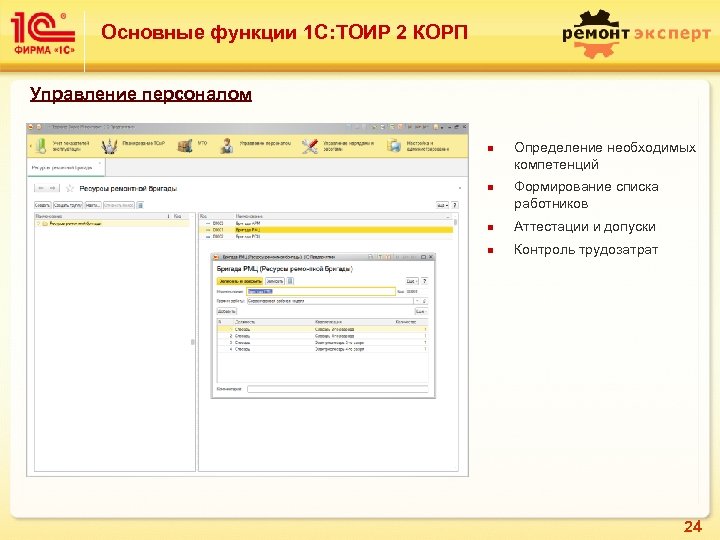Select row 4 of the qualifications table
Viewport: 720px width, 540px height.
(322, 349)
